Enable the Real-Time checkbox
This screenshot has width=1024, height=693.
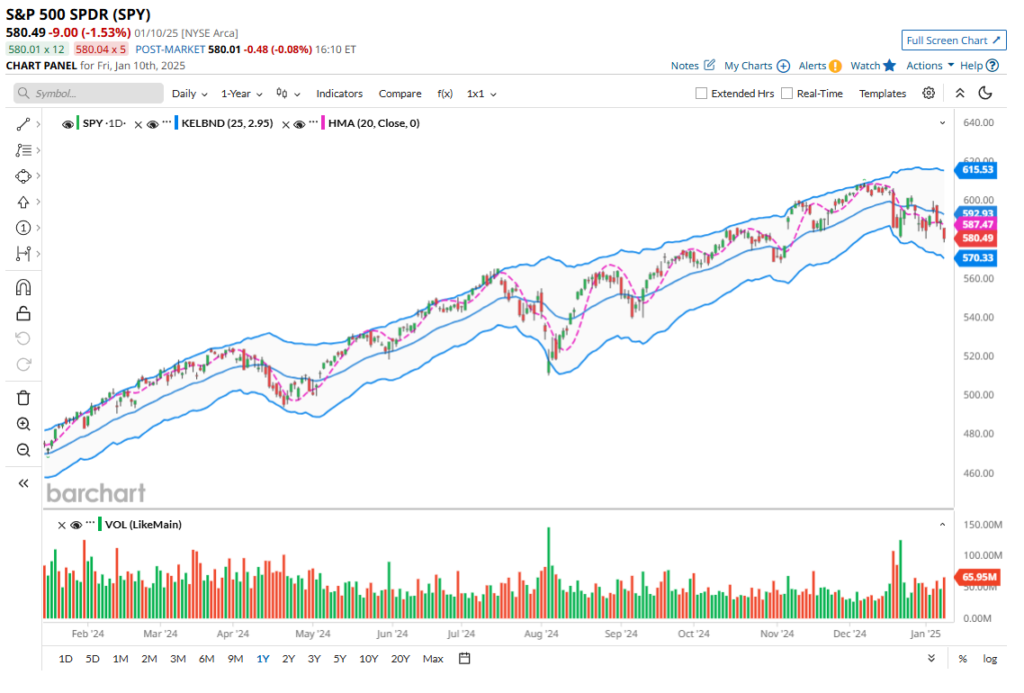[x=787, y=93]
